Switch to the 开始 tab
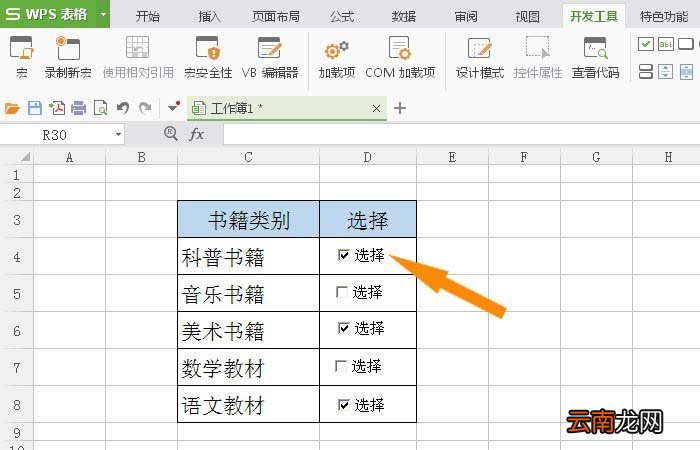700x450 pixels. (148, 17)
